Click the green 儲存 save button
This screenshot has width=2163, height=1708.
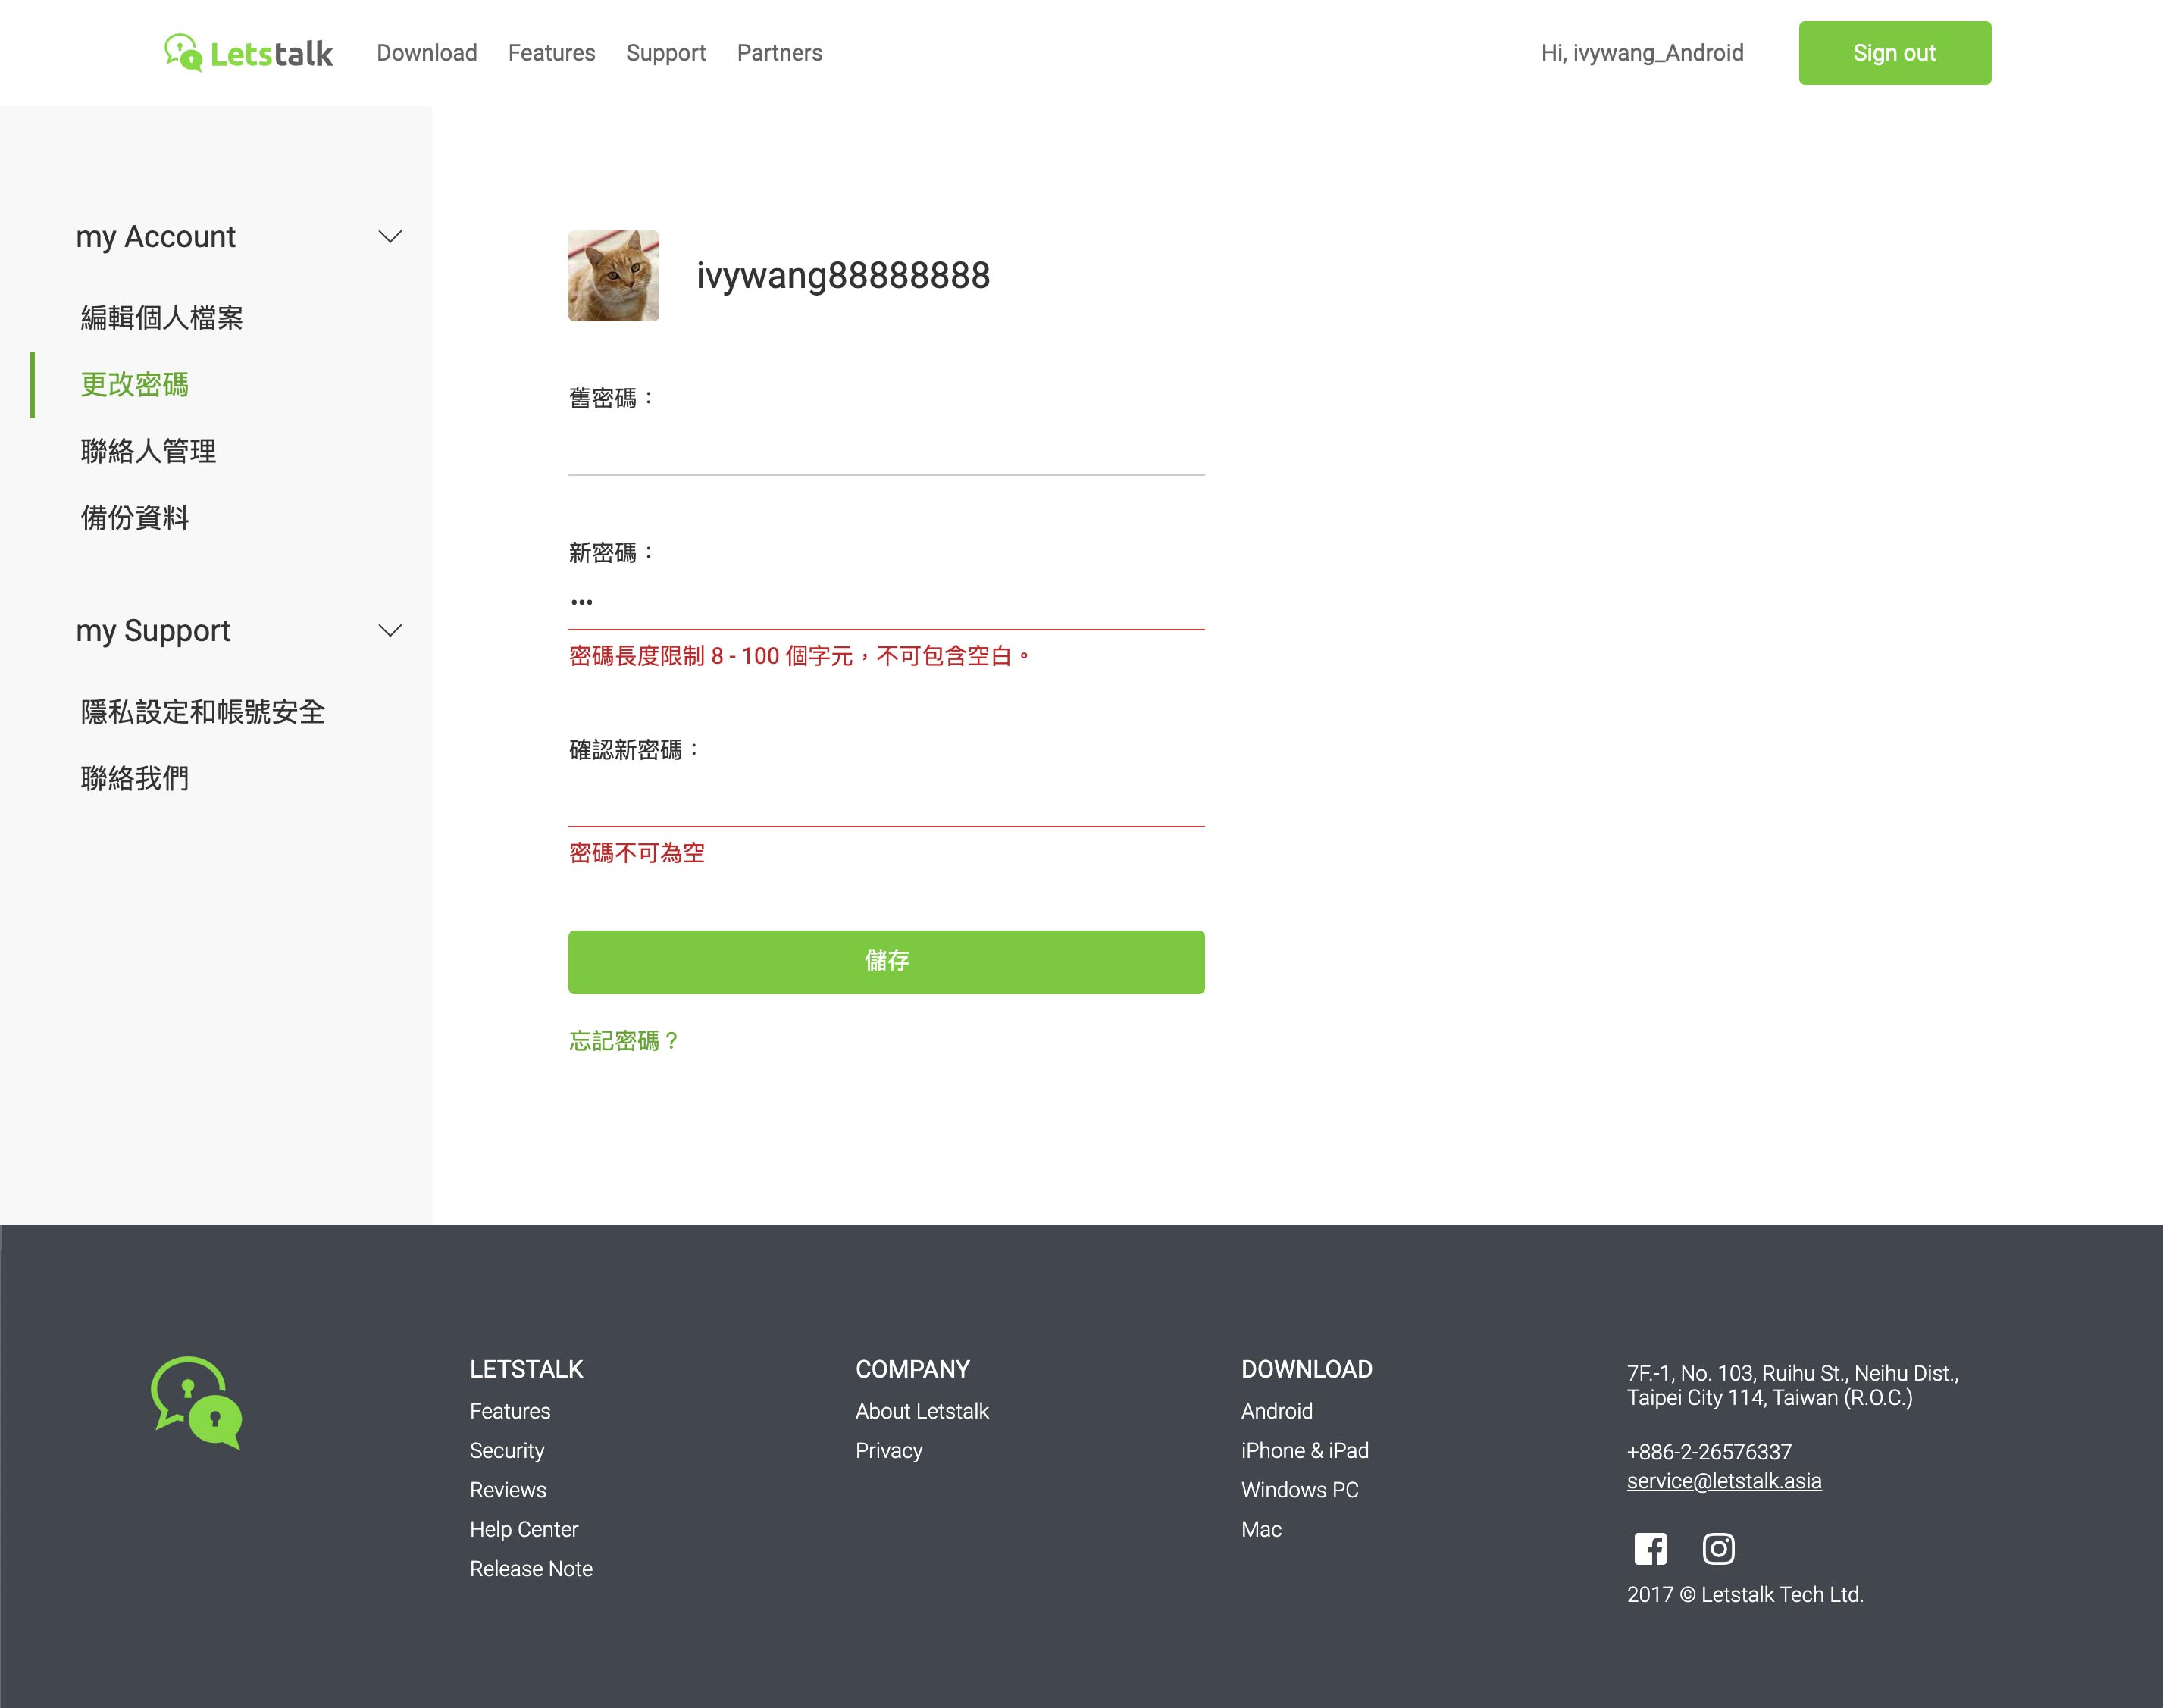886,962
